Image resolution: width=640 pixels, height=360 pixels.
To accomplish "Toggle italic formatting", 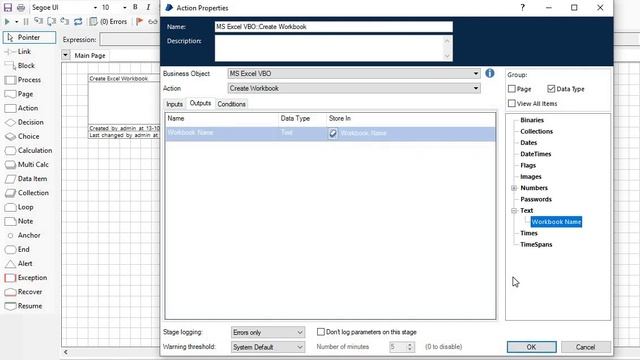I will tap(148, 7).
